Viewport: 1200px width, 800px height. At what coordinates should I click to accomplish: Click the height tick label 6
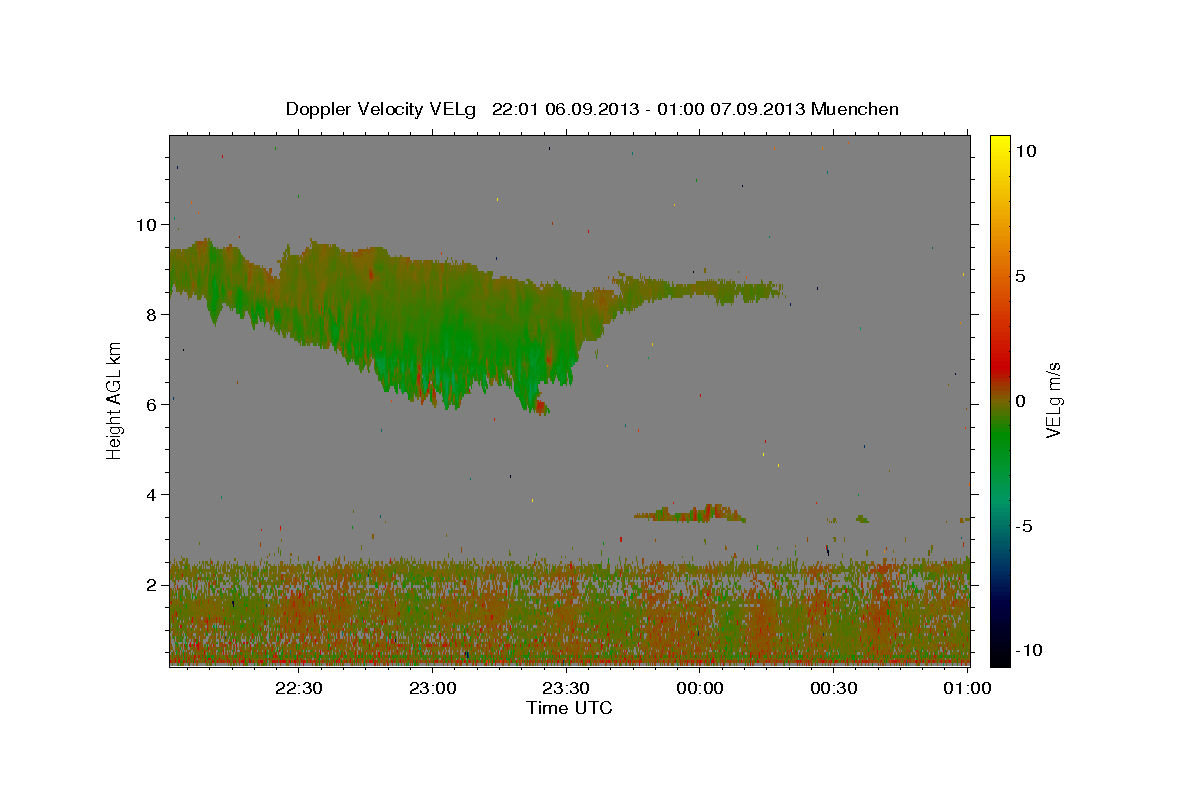coord(152,404)
